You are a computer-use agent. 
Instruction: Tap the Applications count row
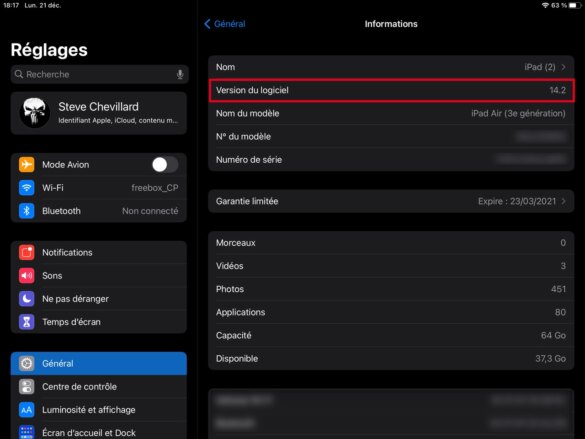pyautogui.click(x=391, y=312)
